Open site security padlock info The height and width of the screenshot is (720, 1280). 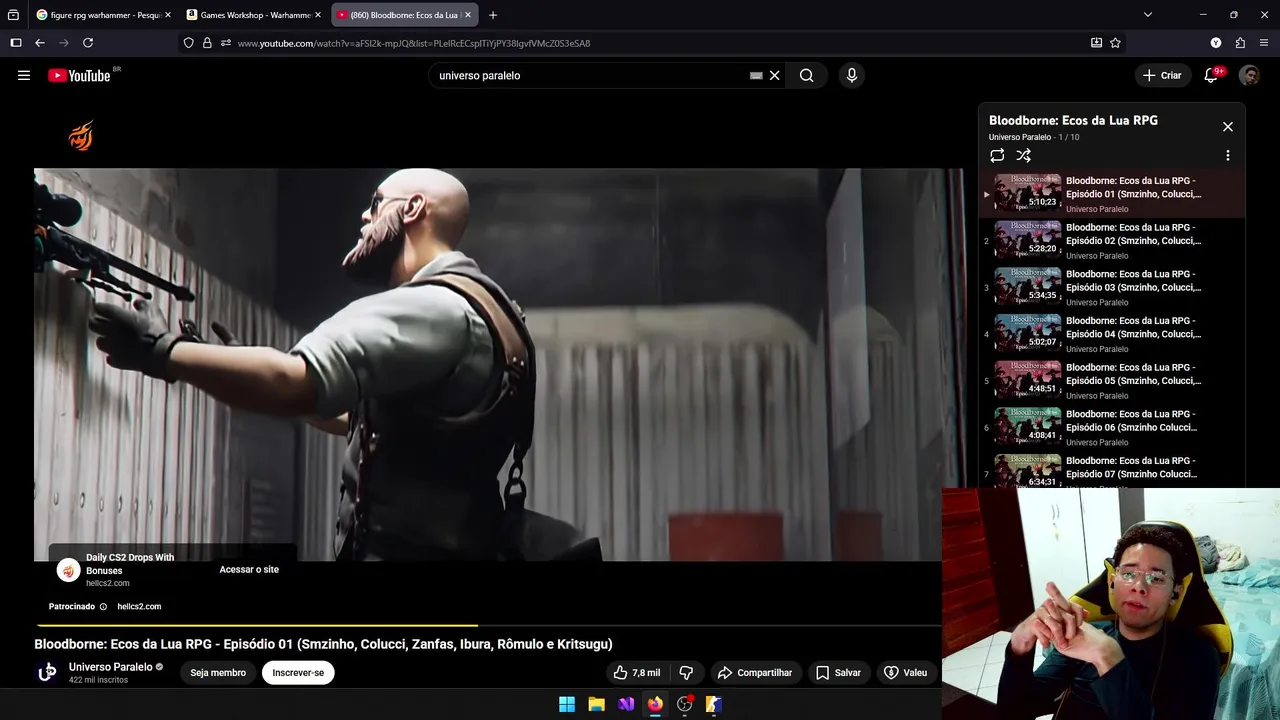coord(207,43)
